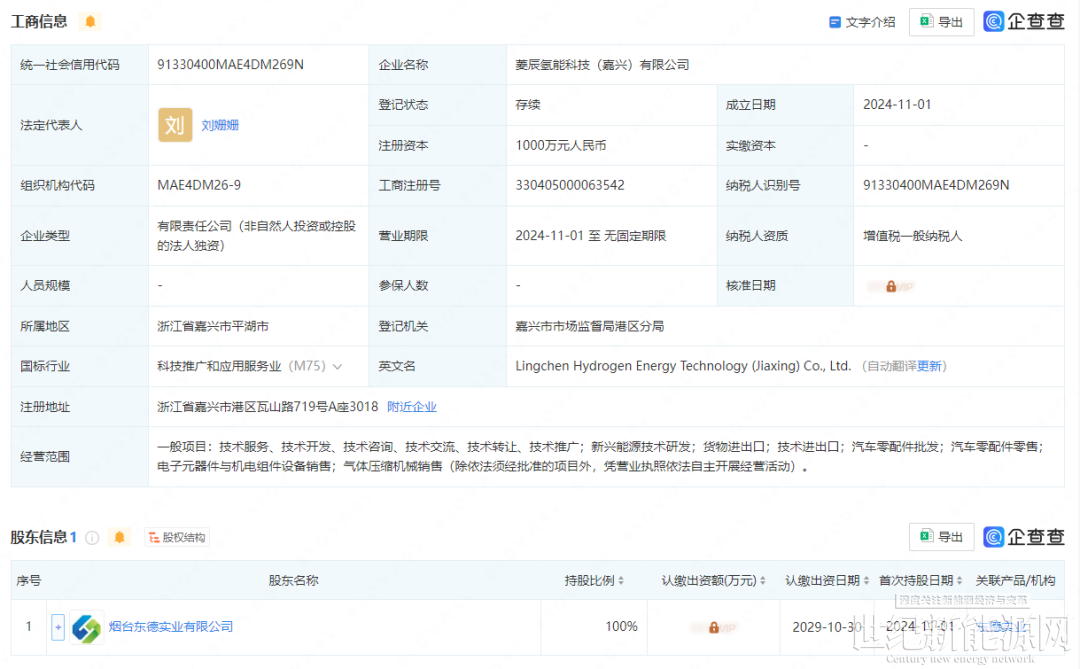Click 增值税一般纳税人 taxpayer qualification text
Viewport: 1080px width, 669px height.
[x=913, y=236]
